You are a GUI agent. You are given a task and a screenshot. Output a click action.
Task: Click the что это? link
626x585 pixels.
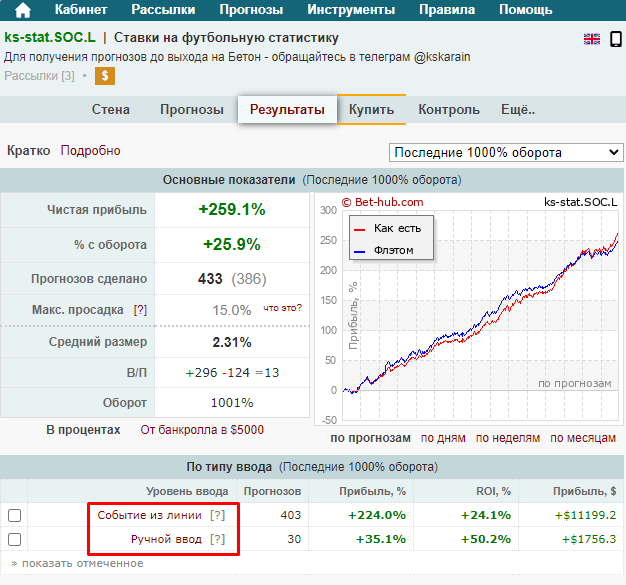[283, 308]
